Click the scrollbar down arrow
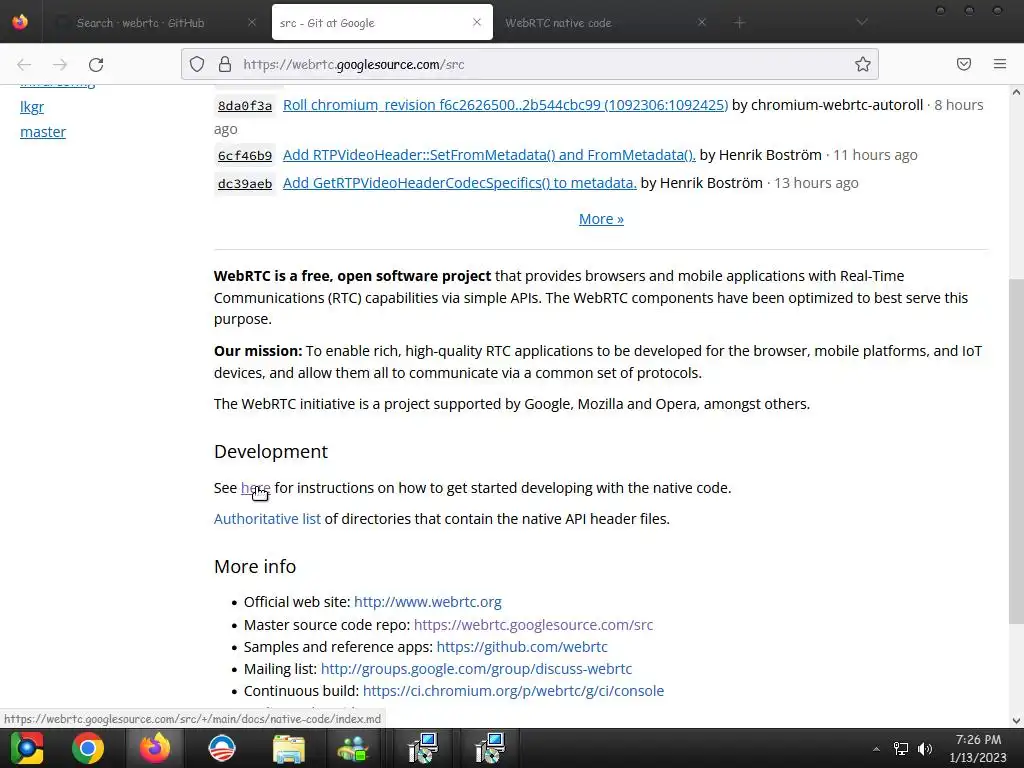This screenshot has height=768, width=1024. (1016, 721)
